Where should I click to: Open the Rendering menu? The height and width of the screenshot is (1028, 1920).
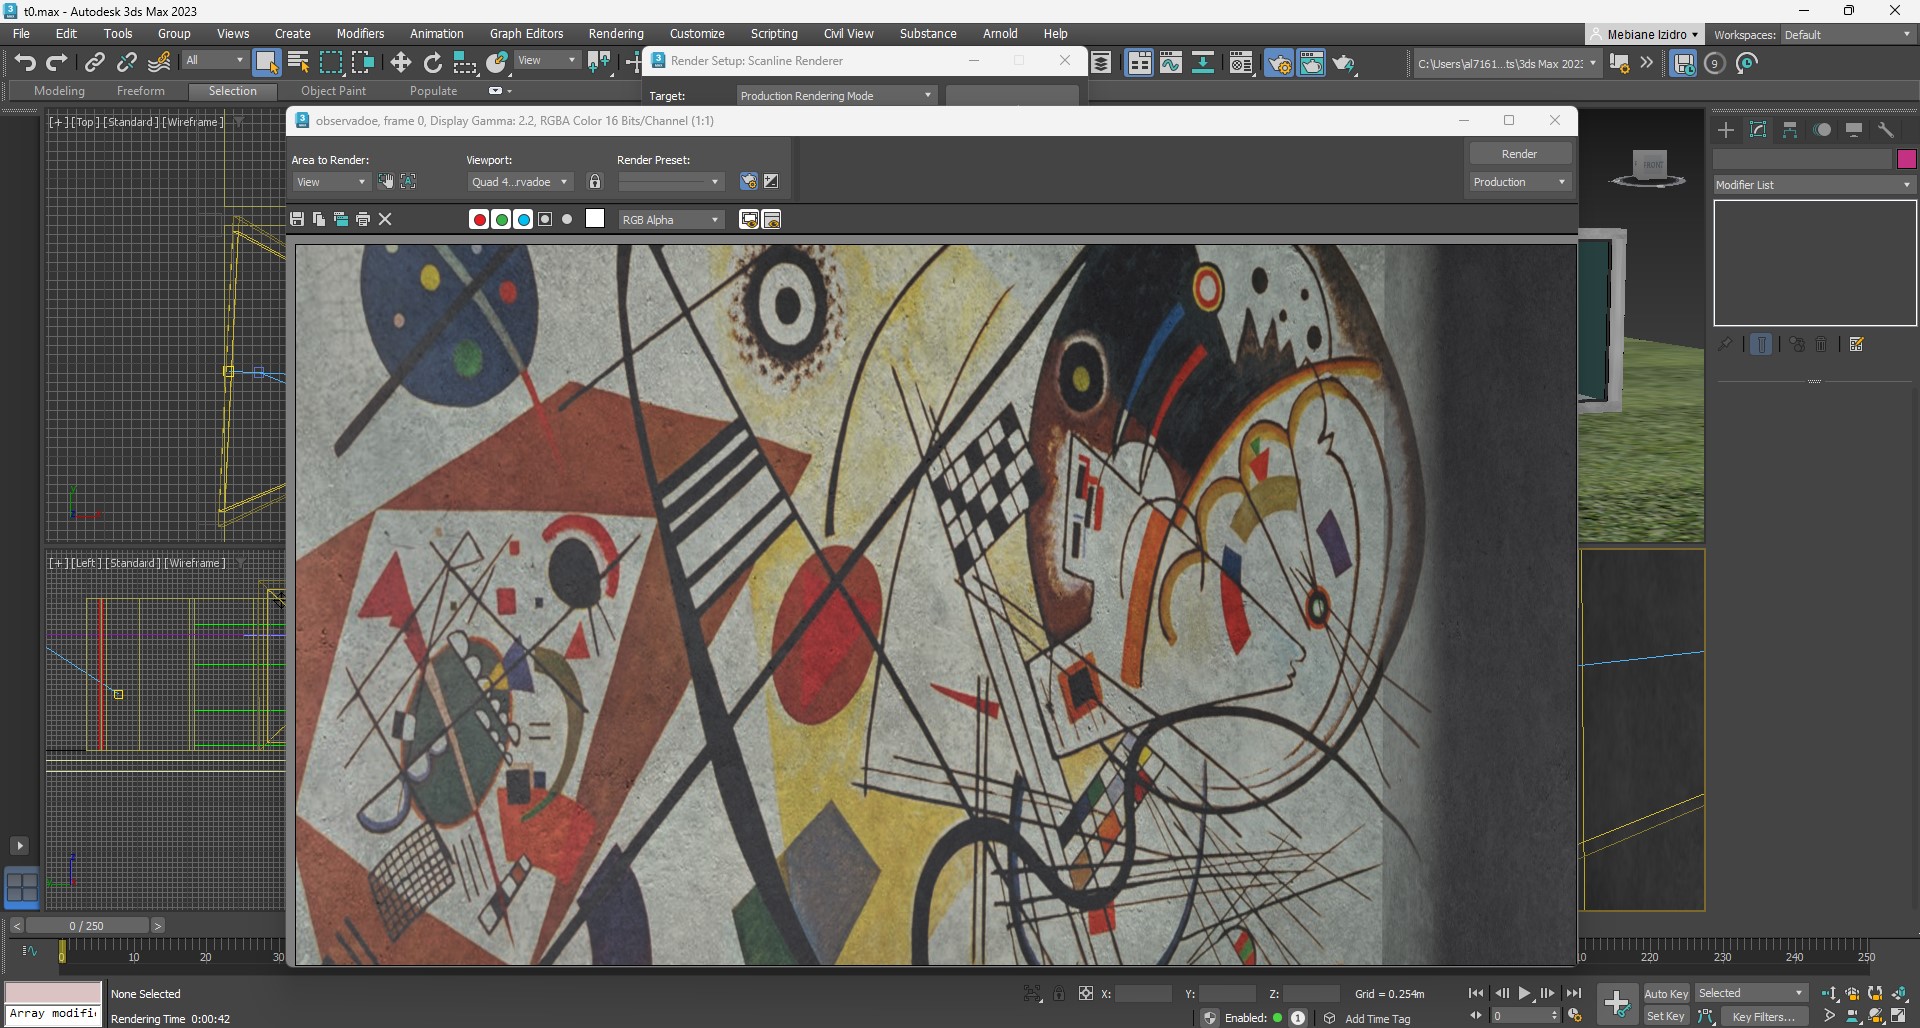point(616,34)
